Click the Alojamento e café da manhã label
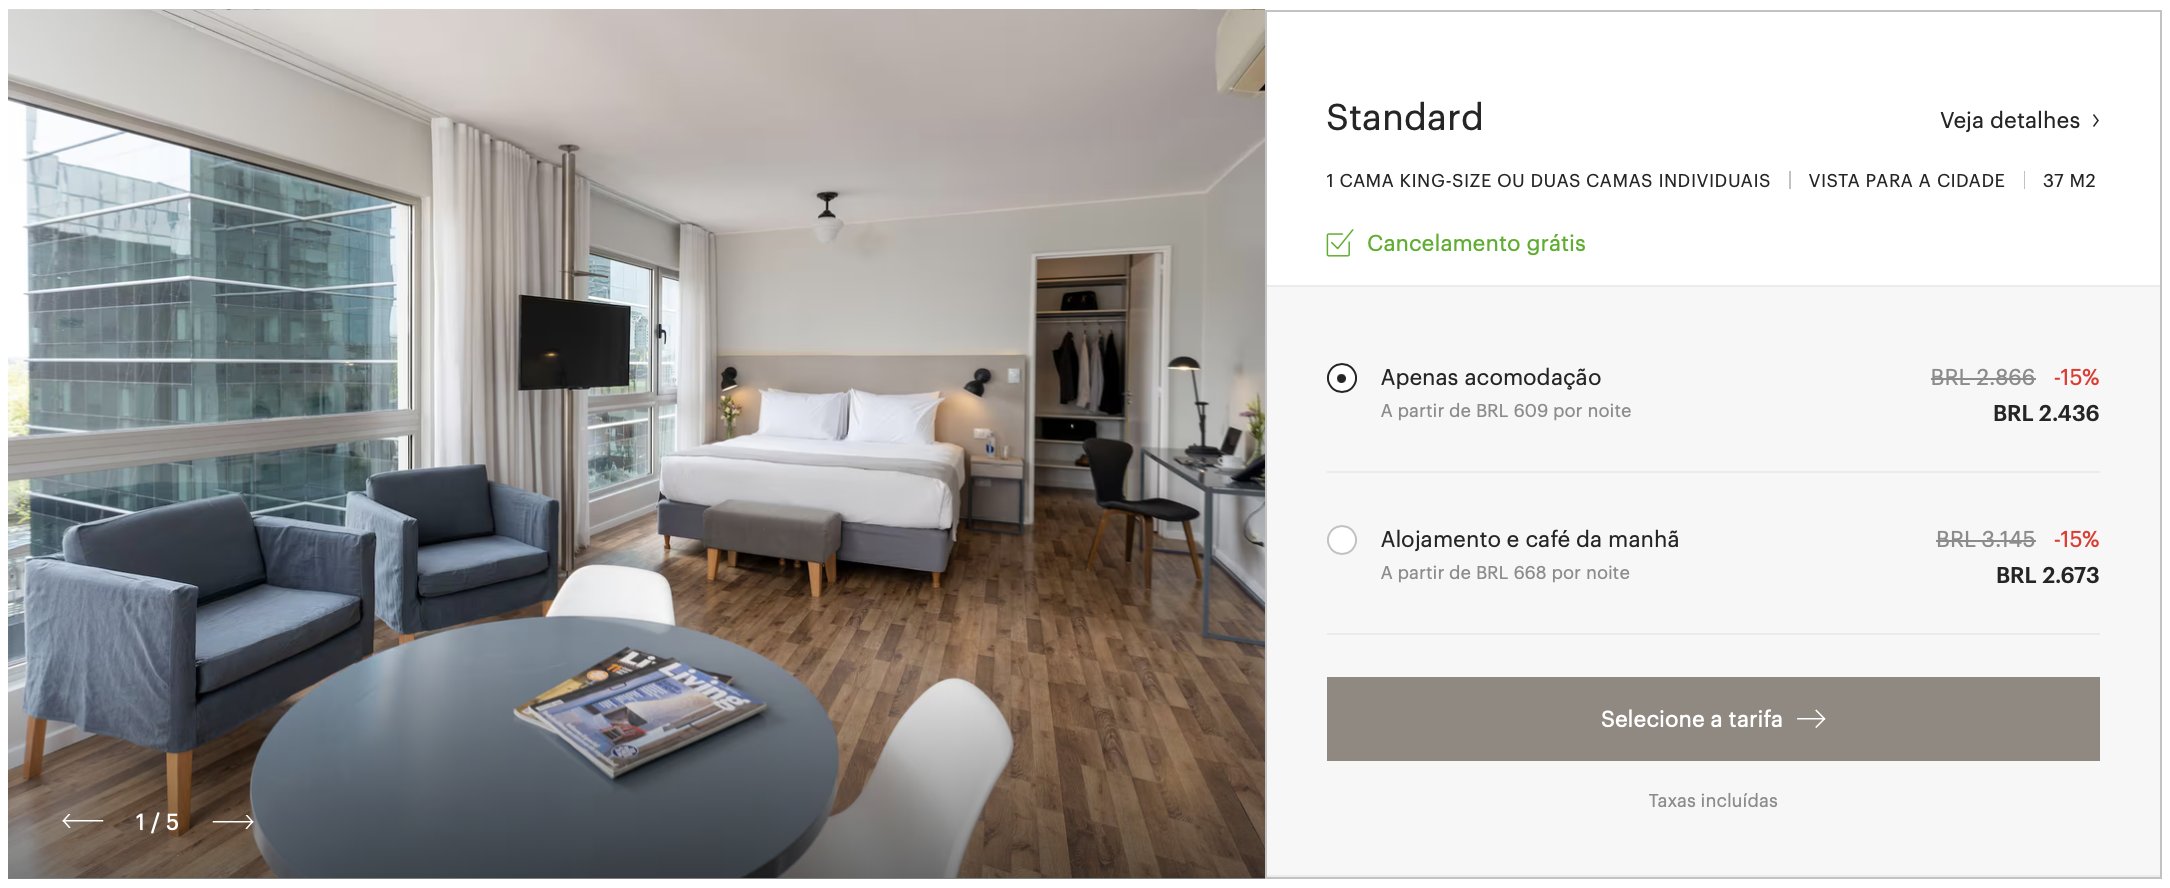Viewport: 2170px width, 888px height. tap(1530, 540)
